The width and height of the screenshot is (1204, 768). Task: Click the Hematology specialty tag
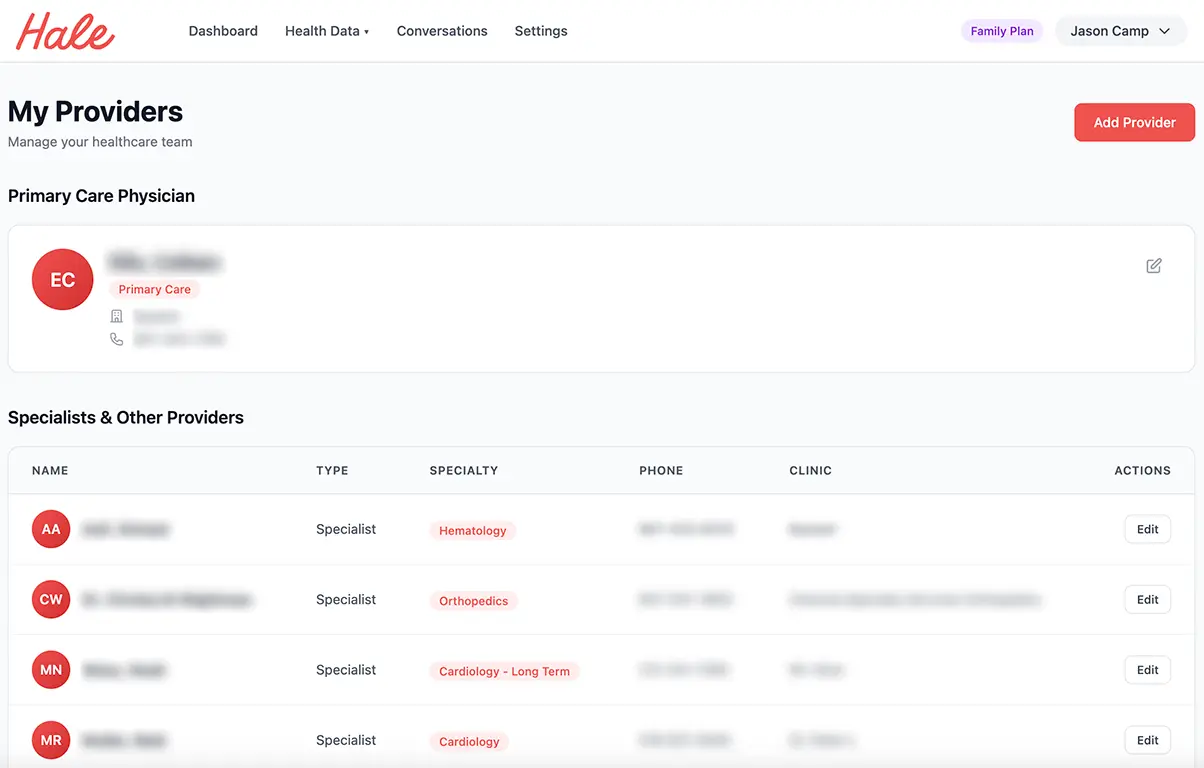point(473,531)
